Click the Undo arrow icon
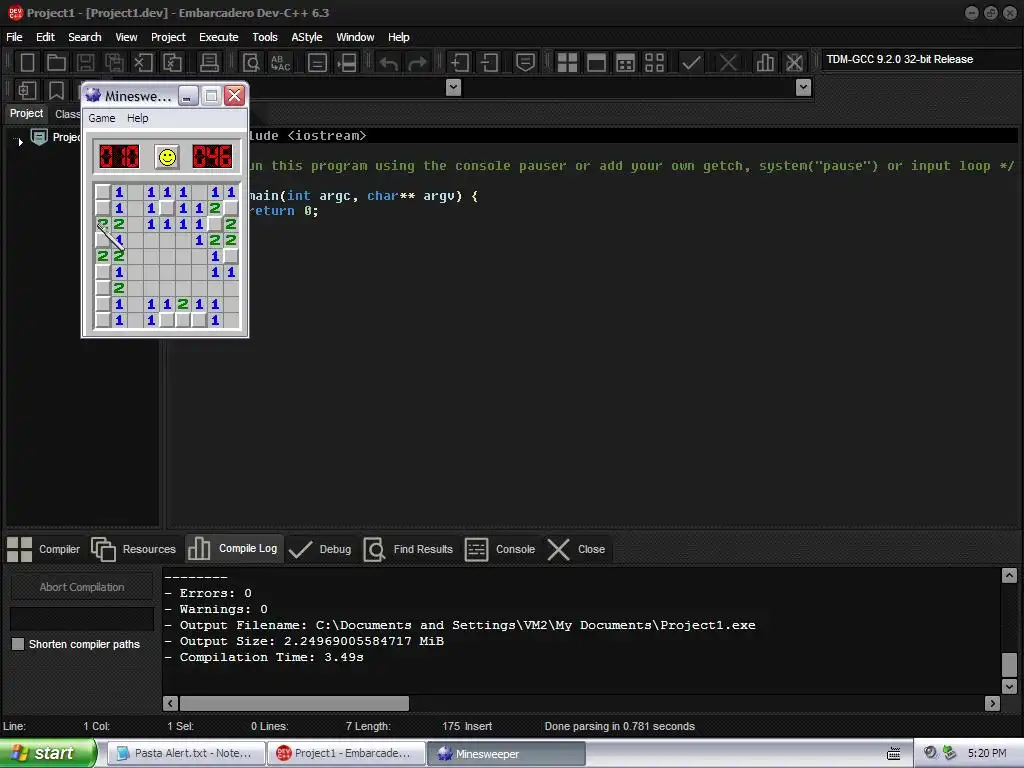 [x=389, y=63]
